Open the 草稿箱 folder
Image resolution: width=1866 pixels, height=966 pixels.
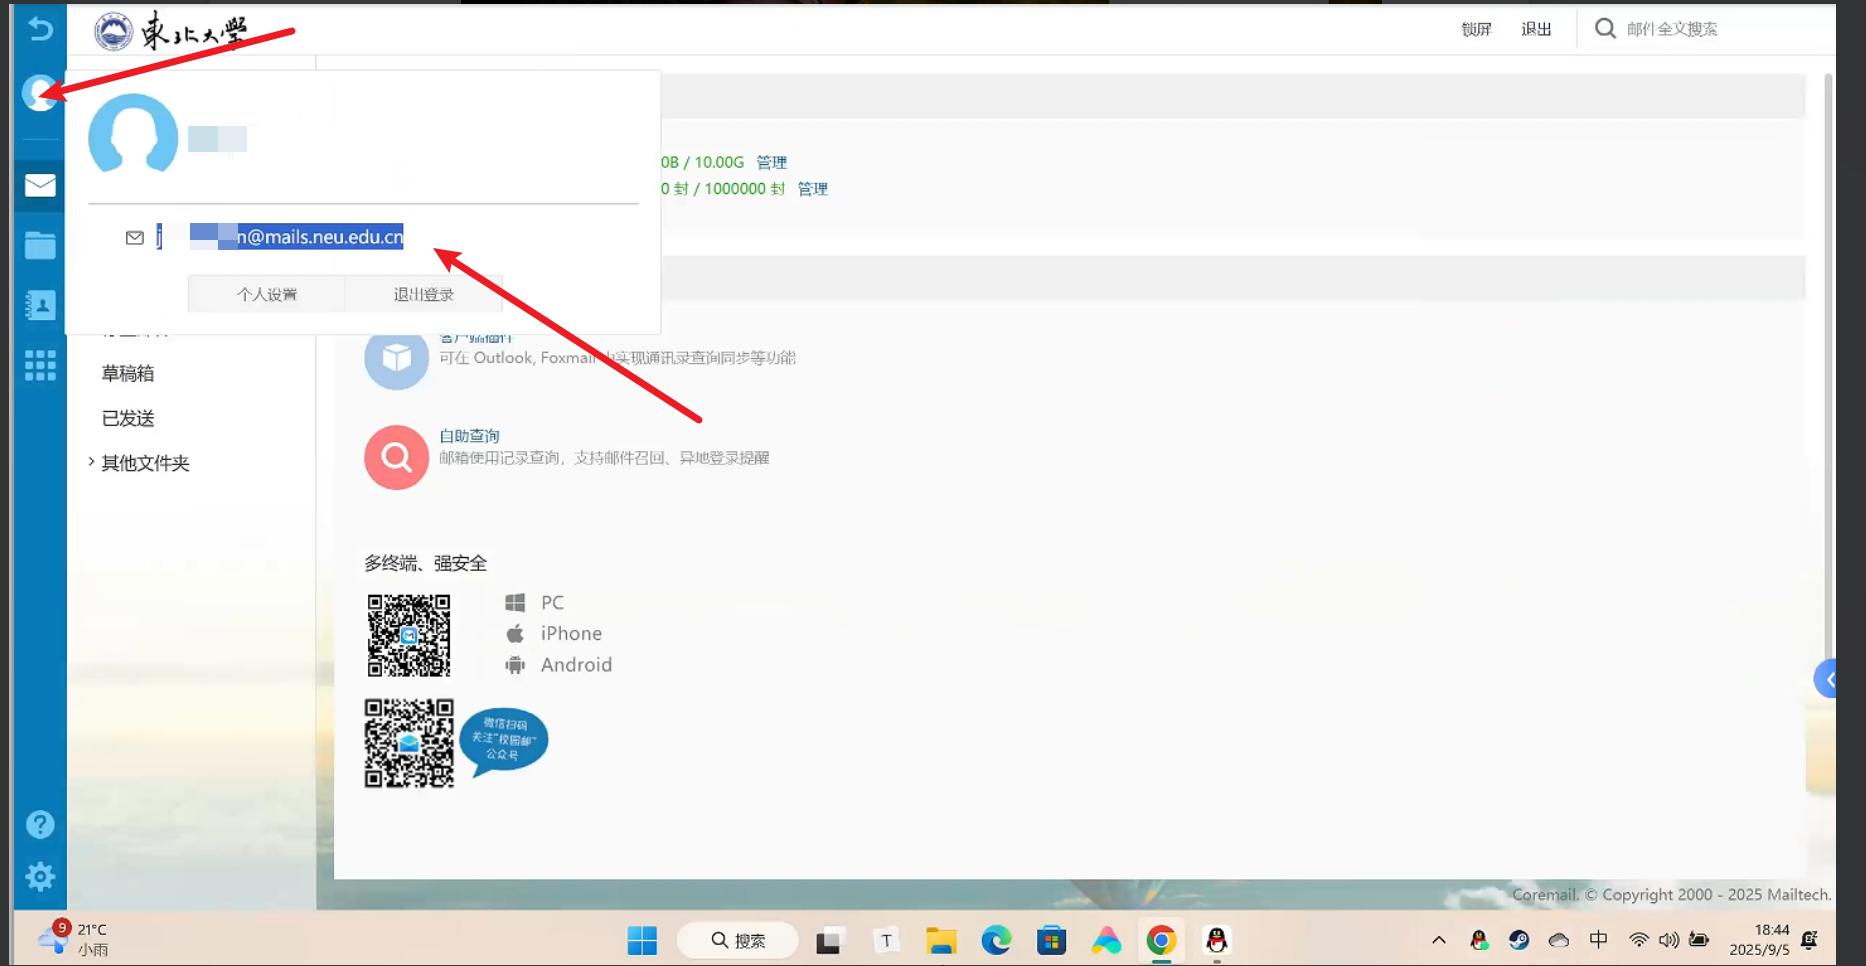128,373
